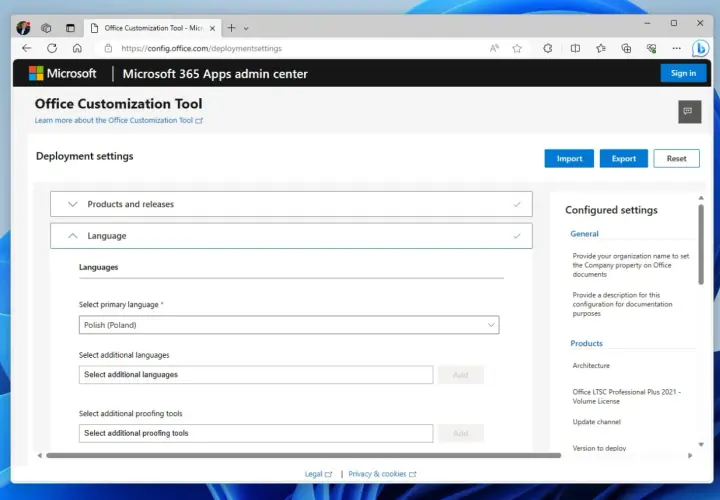The height and width of the screenshot is (500, 720).
Task: Maximize the browser window
Action: point(674,23)
